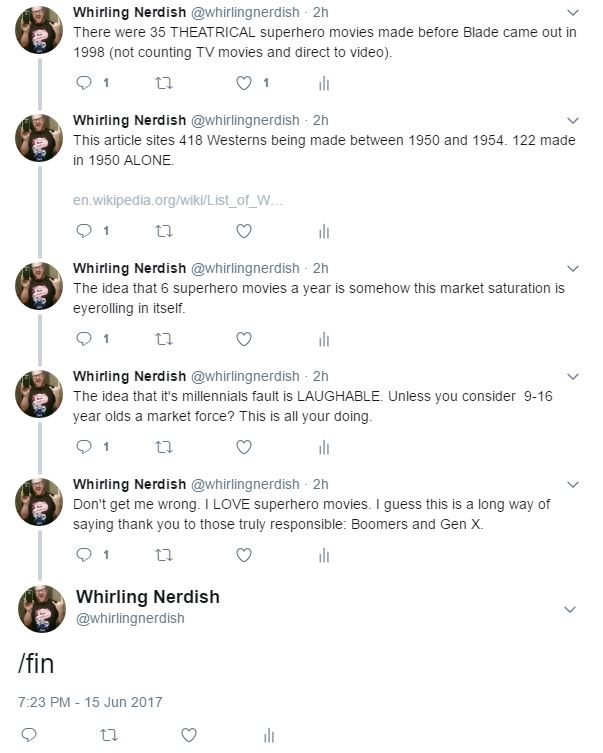Open the Whirling Nerdish avatar on the /fin tweet
Viewport: 603px width, 753px height.
click(42, 608)
